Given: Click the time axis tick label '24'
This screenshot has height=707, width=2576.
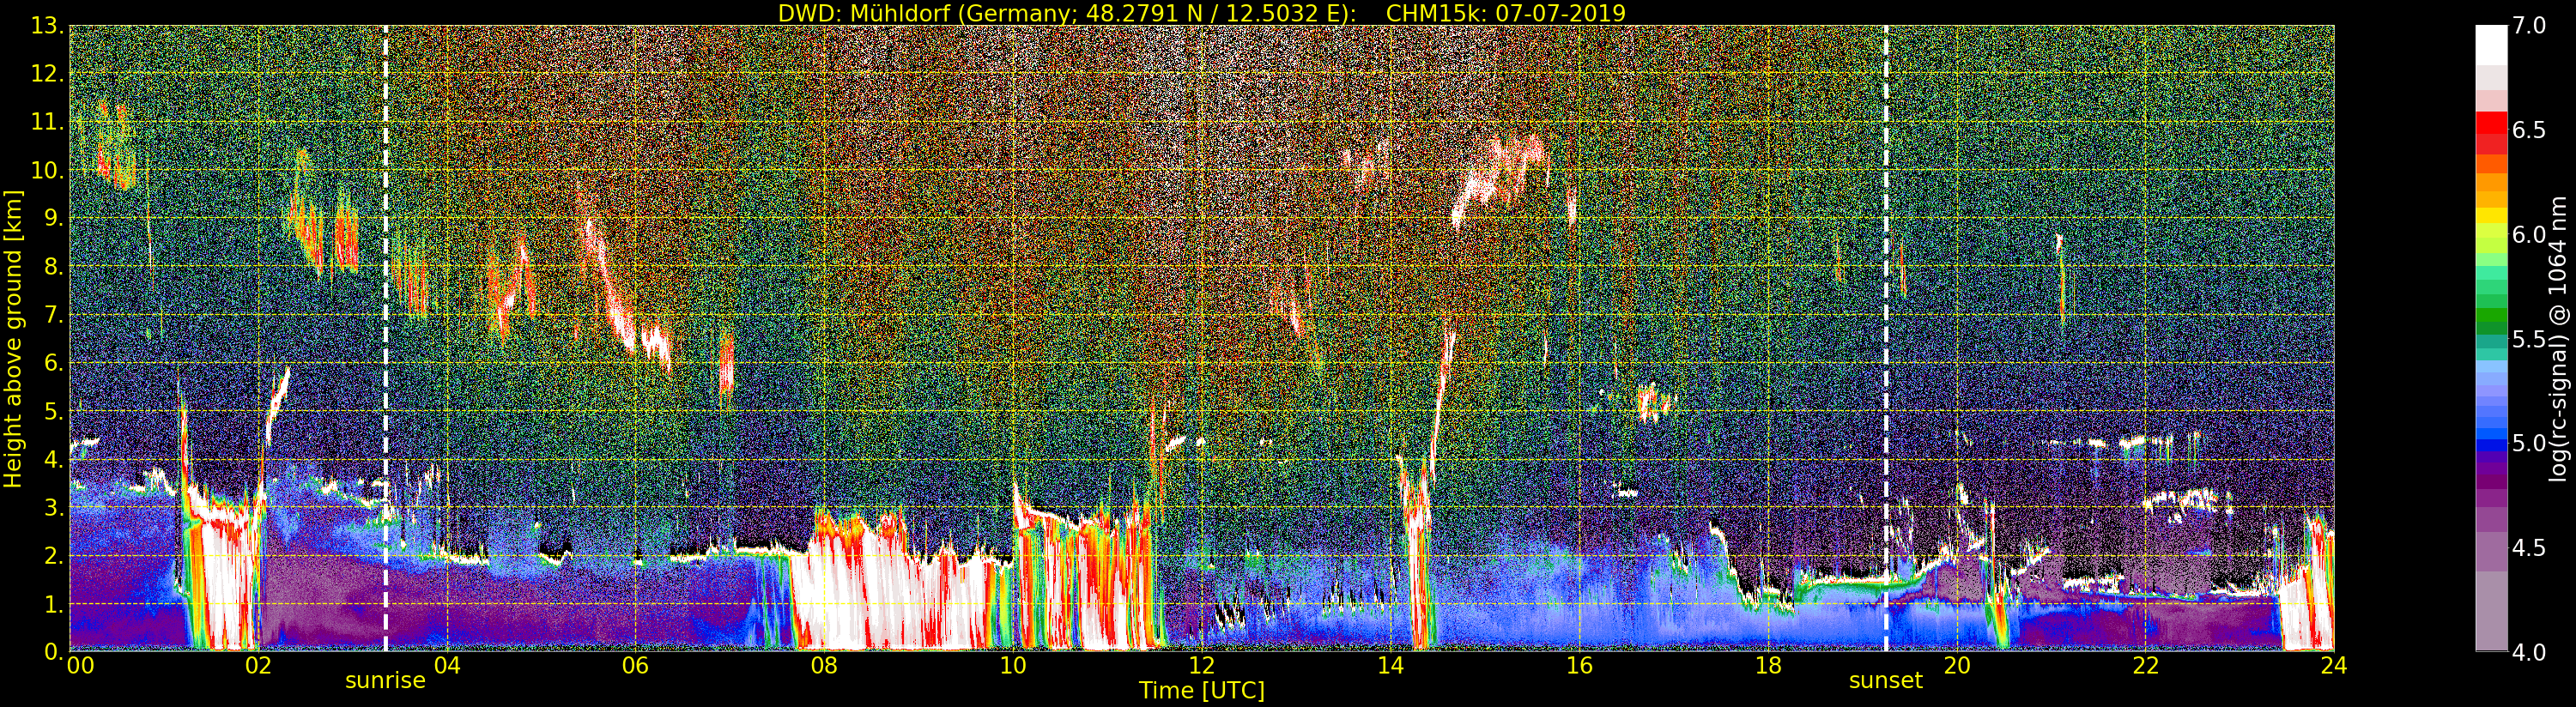Looking at the screenshot, I should pos(2334,666).
